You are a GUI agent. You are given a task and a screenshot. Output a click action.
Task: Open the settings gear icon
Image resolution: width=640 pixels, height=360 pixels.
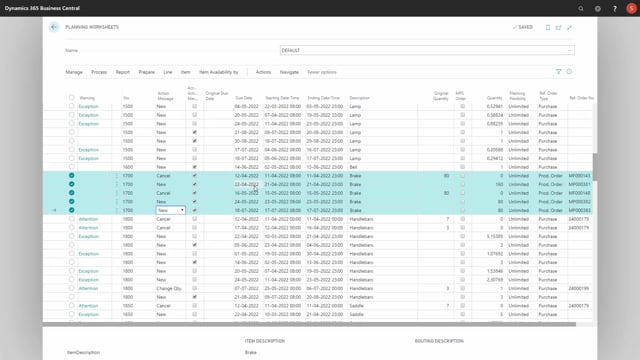(598, 8)
